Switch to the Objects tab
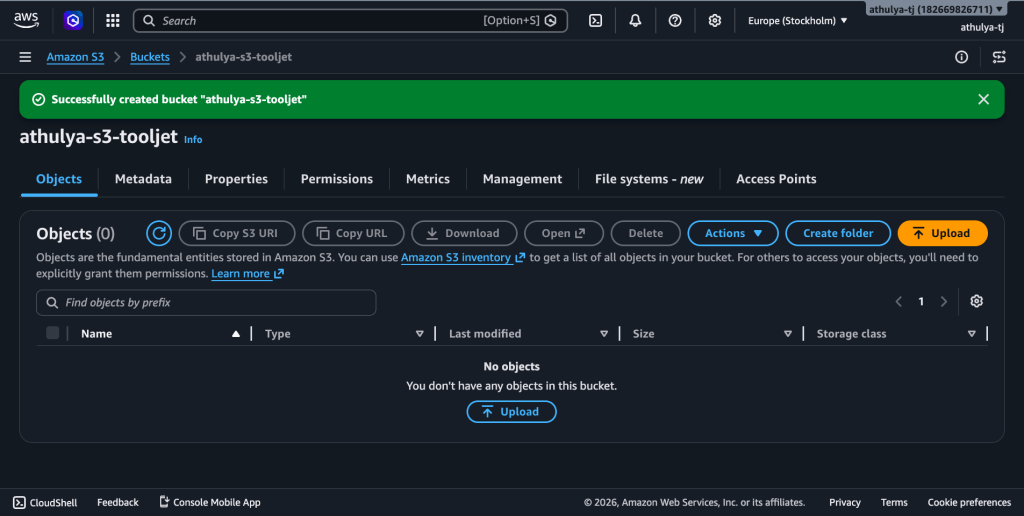 point(59,179)
